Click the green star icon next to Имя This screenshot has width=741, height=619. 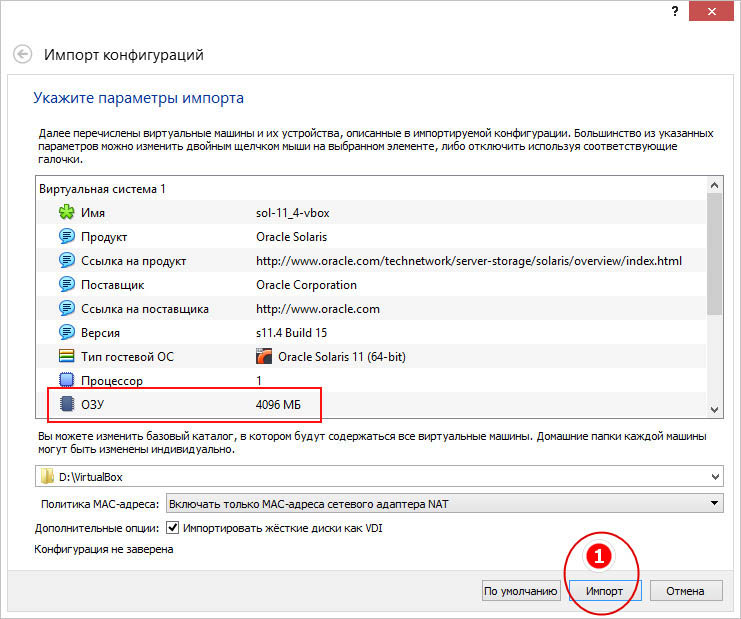(x=67, y=212)
